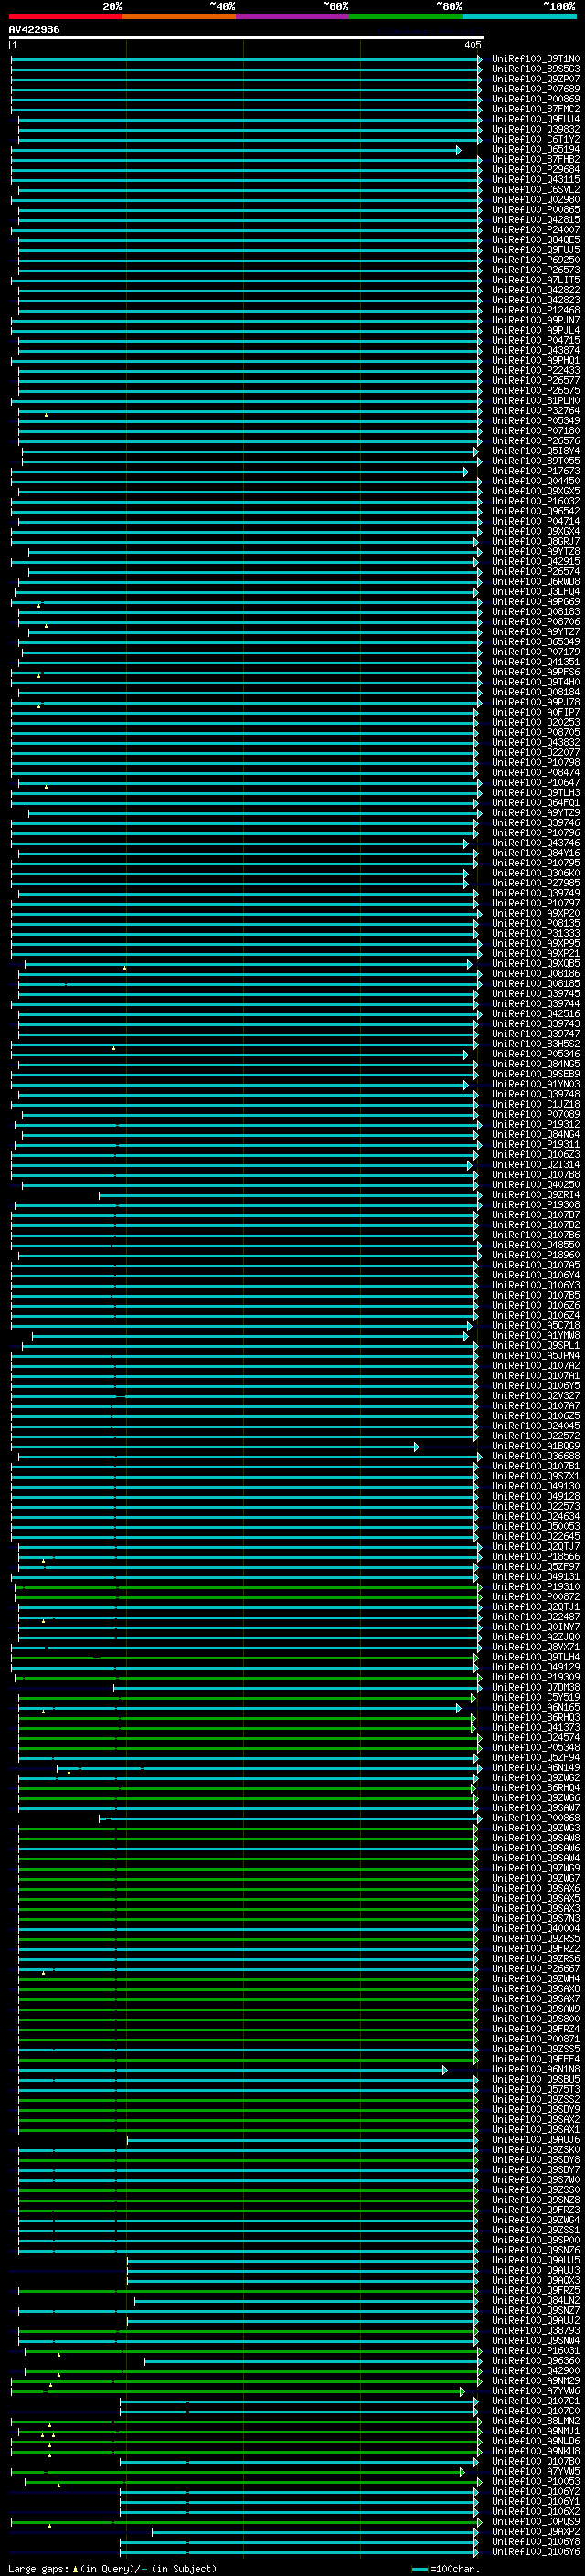Select label UniRef100_A1BQG9
The image size is (585, 2576).
(535, 1447)
